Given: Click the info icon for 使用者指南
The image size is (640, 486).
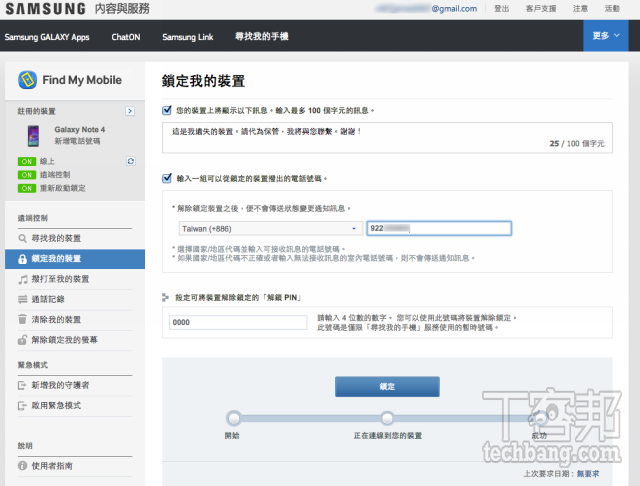Looking at the screenshot, I should click(22, 466).
